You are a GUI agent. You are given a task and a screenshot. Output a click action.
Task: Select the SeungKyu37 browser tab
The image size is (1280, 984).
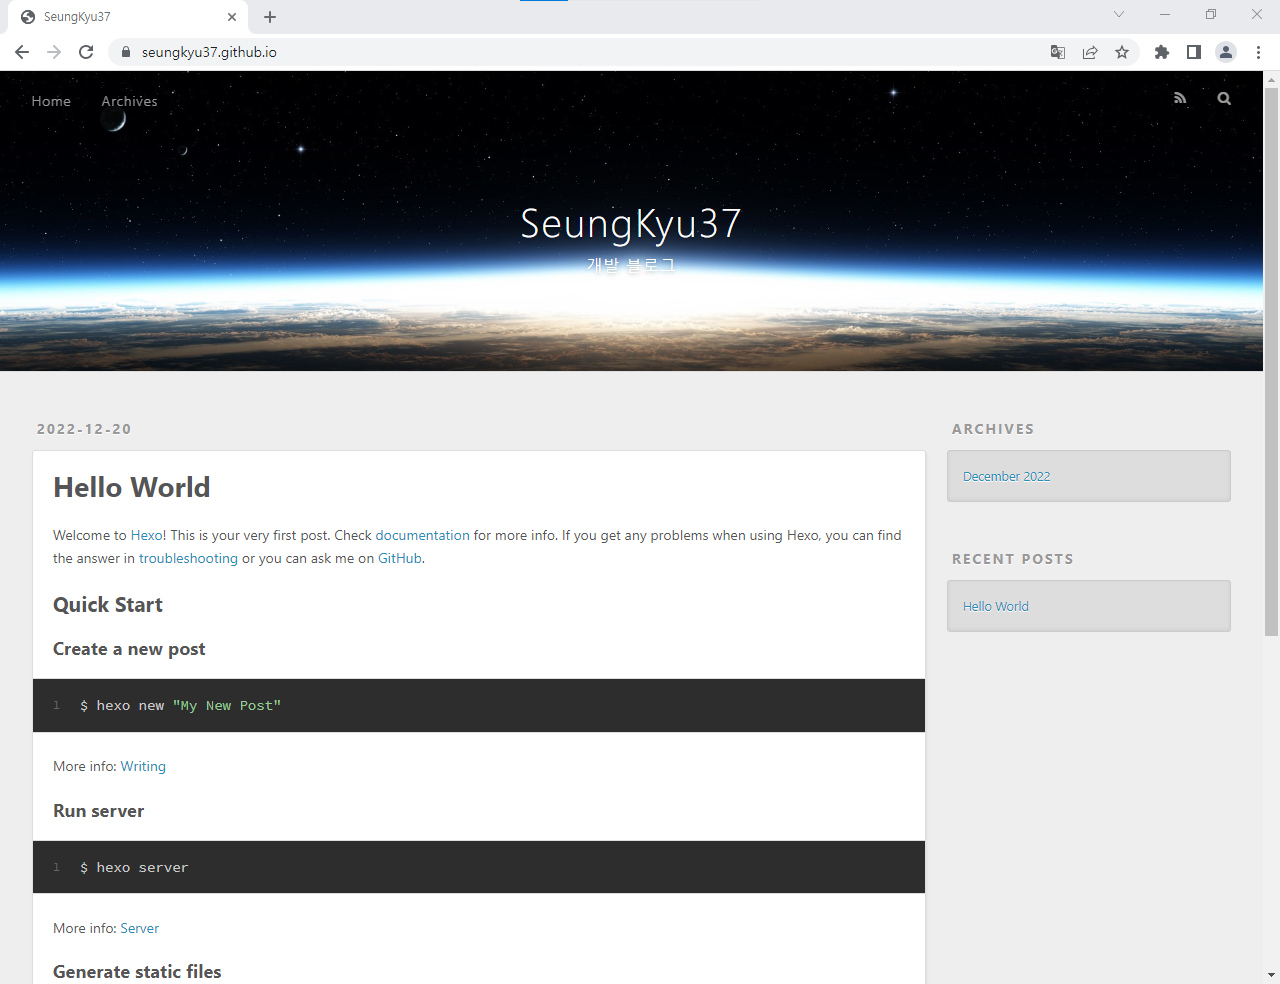128,17
